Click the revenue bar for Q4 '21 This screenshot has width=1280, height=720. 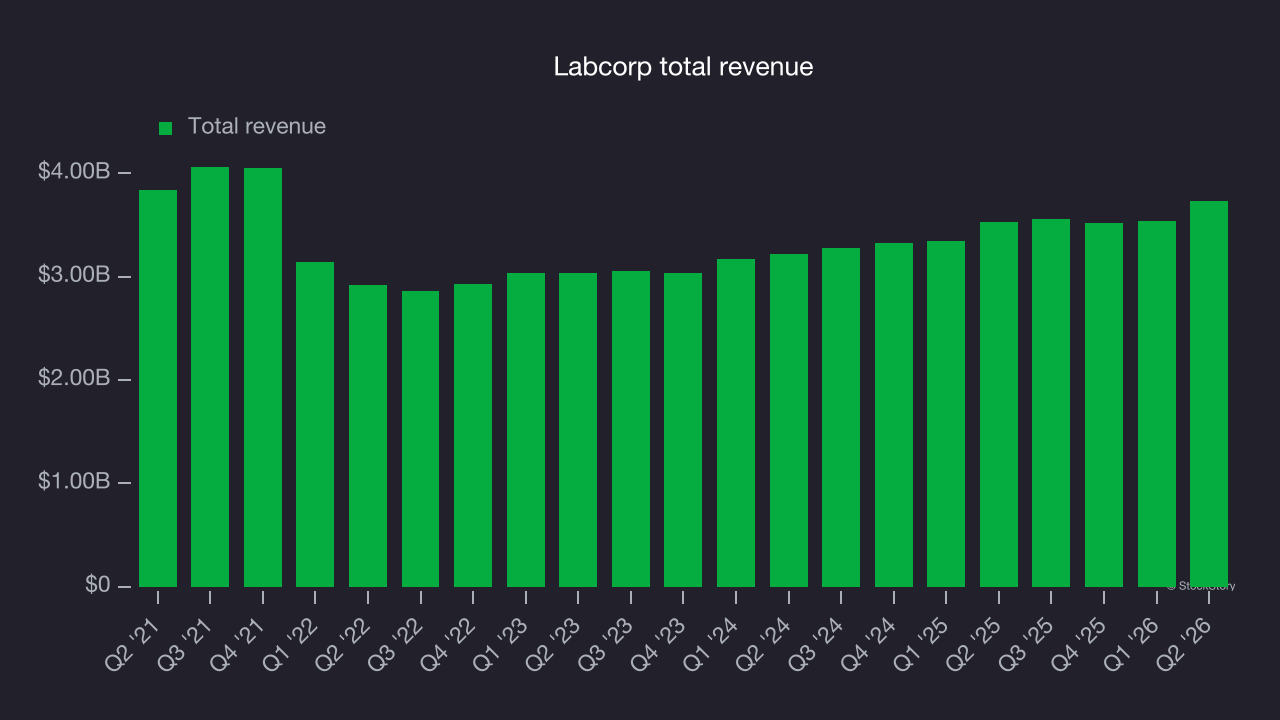[x=263, y=377]
